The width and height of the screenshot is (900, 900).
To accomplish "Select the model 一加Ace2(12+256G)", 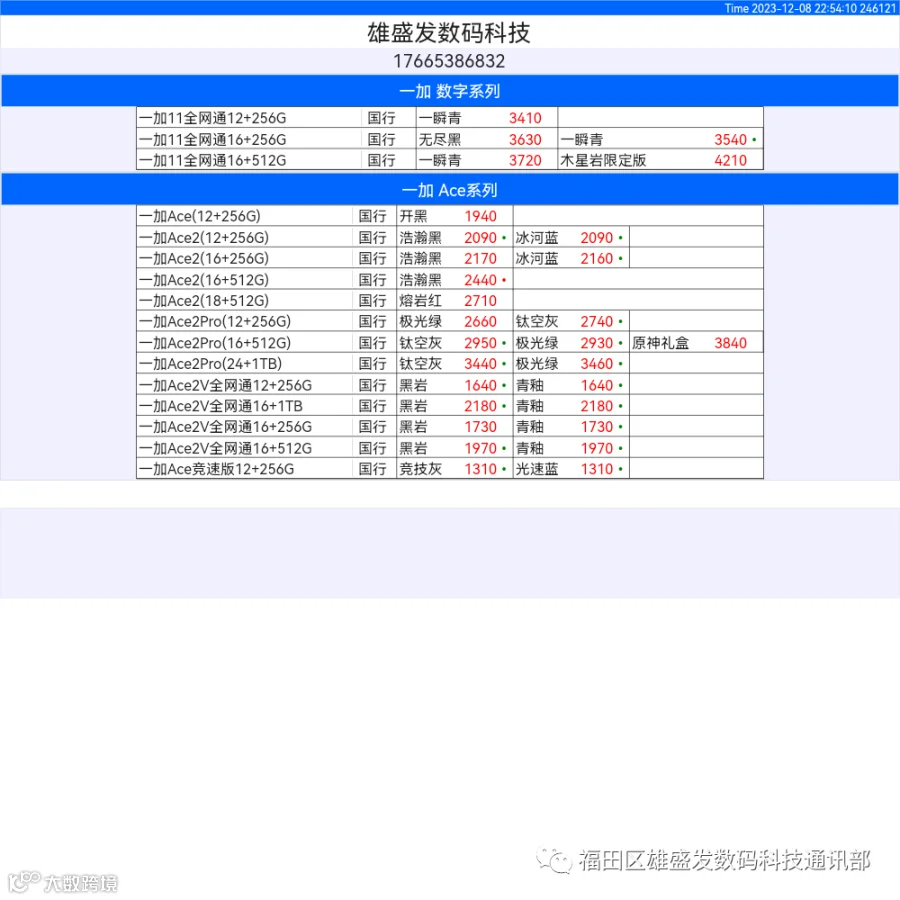I will [204, 238].
